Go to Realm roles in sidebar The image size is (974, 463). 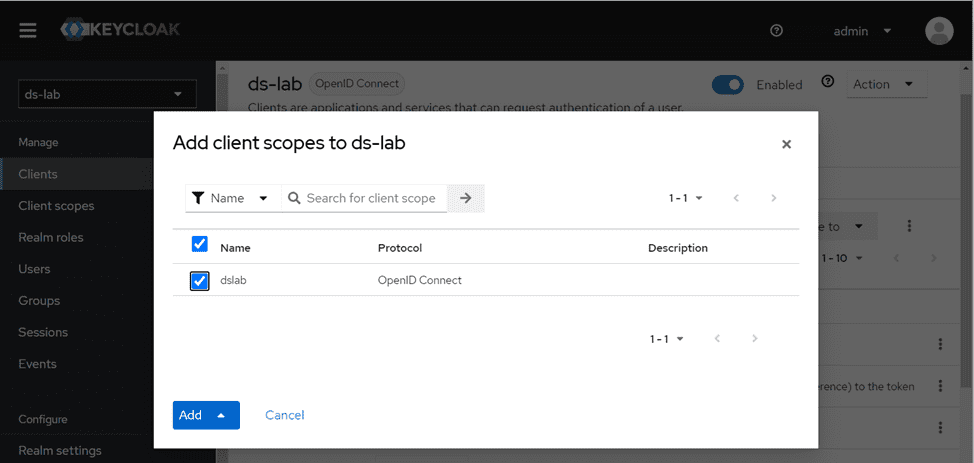pos(51,237)
